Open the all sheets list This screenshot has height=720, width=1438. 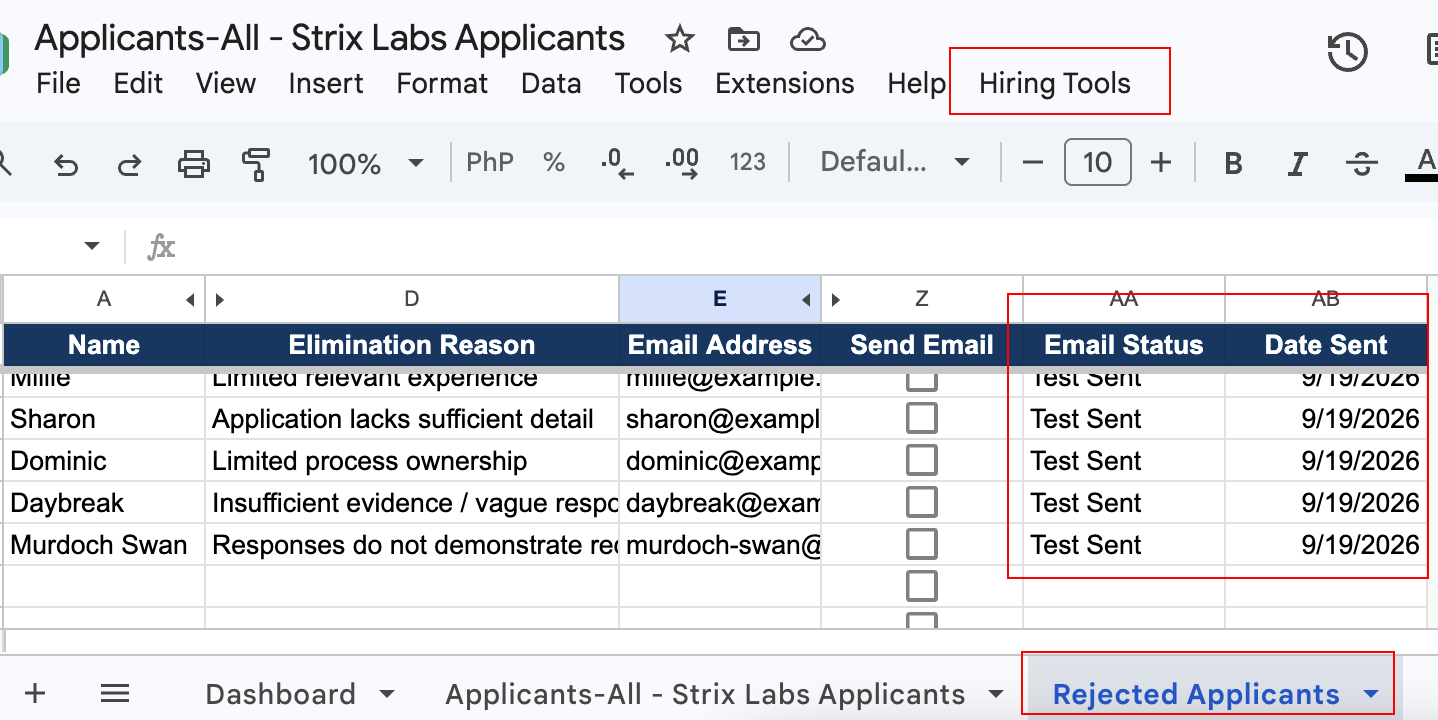pos(115,693)
